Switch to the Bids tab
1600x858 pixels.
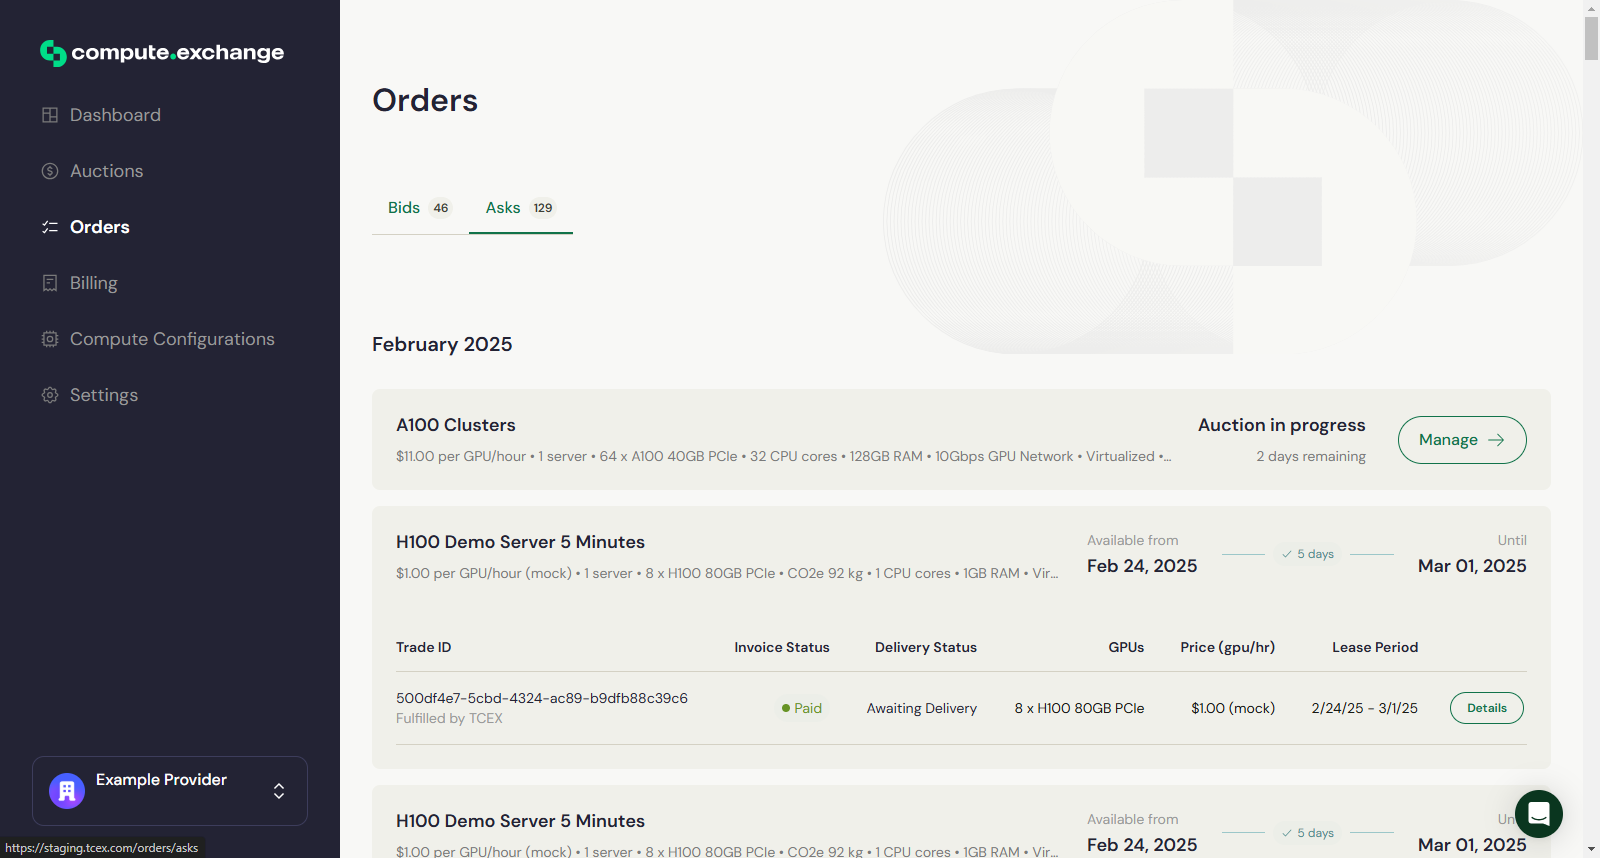coord(420,208)
